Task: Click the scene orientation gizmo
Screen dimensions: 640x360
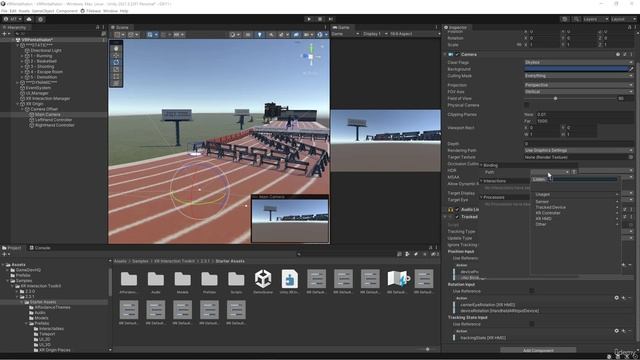Action: click(311, 57)
